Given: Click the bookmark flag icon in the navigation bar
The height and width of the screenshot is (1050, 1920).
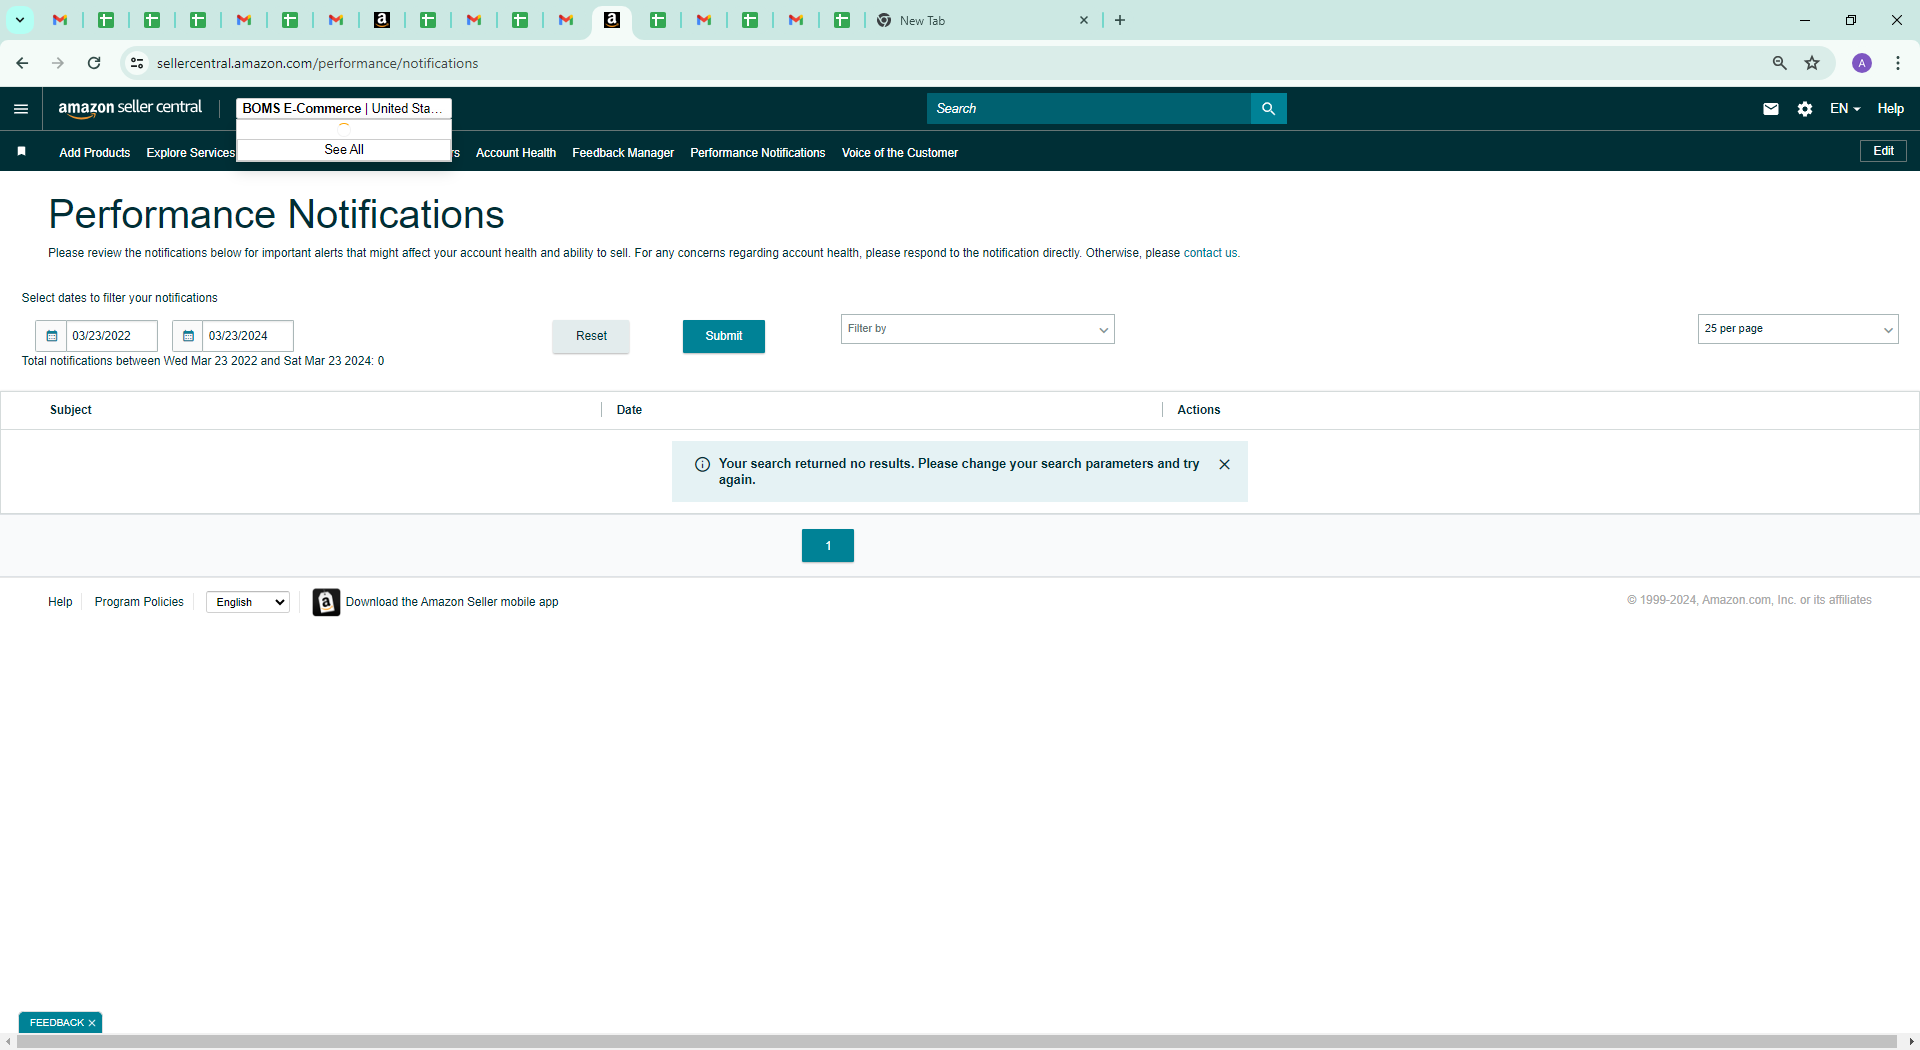Looking at the screenshot, I should [21, 152].
